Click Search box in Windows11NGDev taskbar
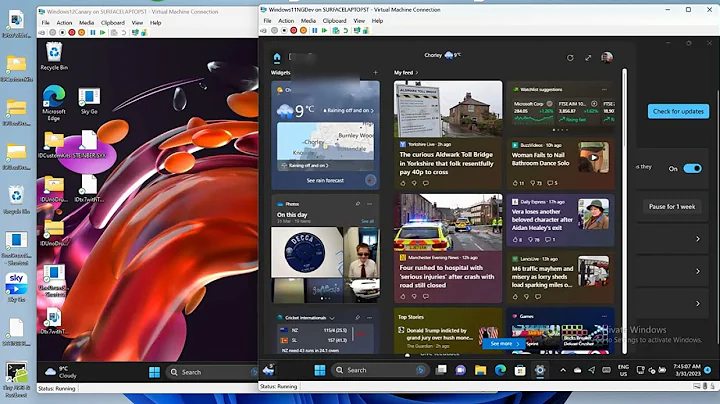This screenshot has height=404, width=720. click(380, 370)
